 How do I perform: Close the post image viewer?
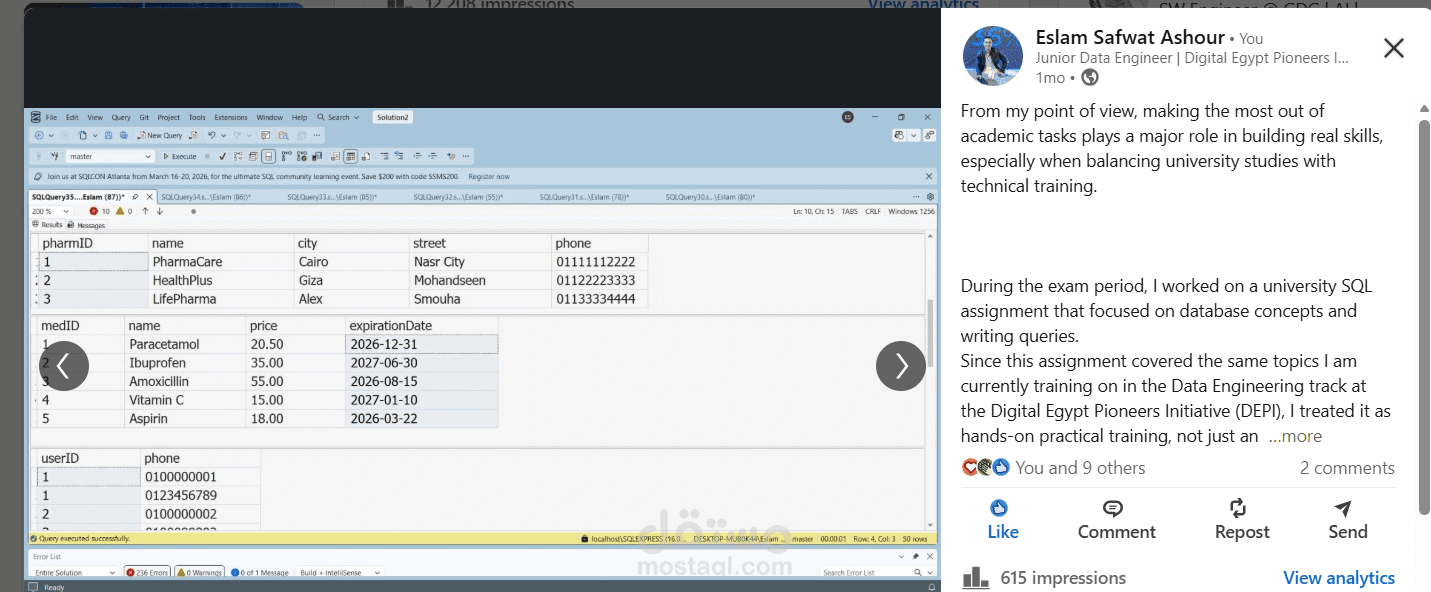[1393, 48]
